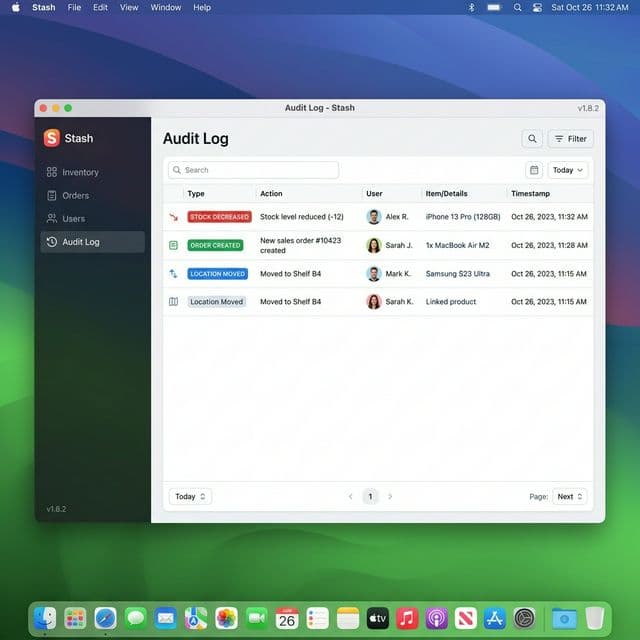
Task: Click the order created row icon
Action: coord(173,245)
